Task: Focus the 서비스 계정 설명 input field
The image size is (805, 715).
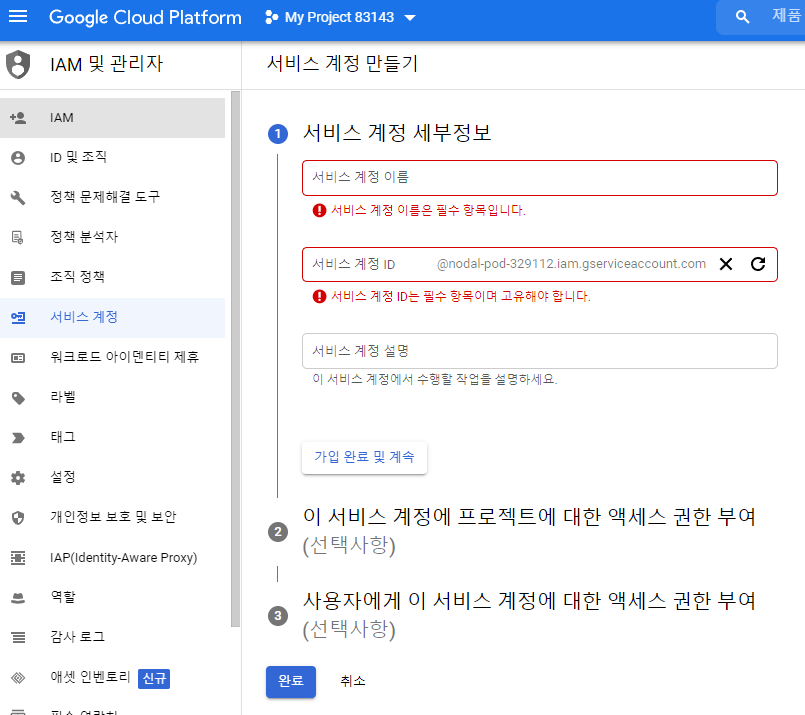Action: [x=540, y=351]
